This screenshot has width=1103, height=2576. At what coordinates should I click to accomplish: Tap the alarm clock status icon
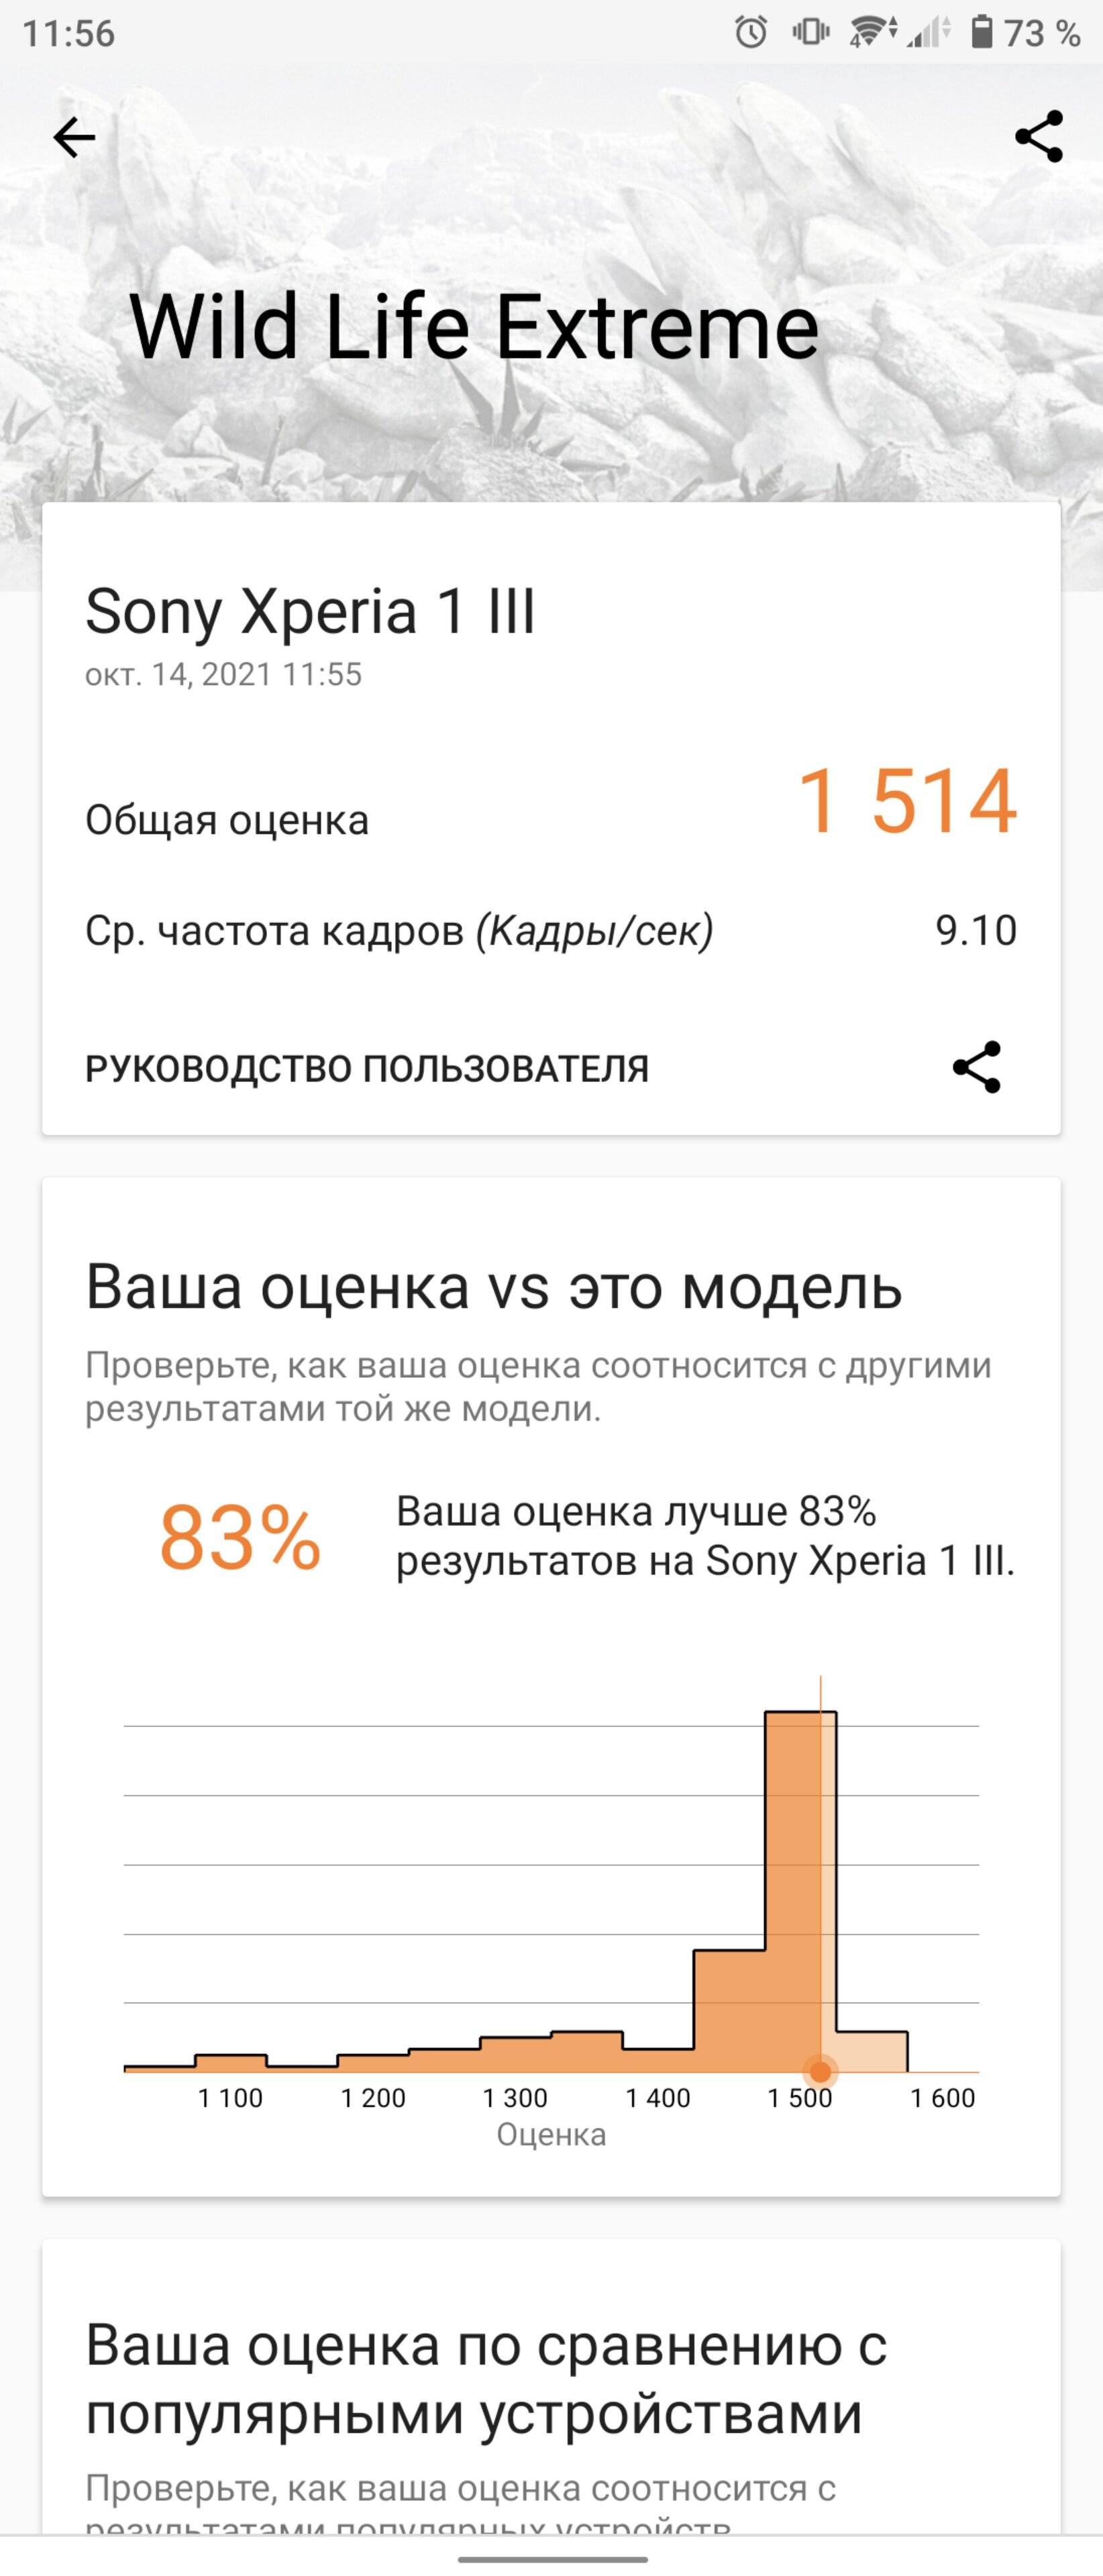[x=751, y=33]
